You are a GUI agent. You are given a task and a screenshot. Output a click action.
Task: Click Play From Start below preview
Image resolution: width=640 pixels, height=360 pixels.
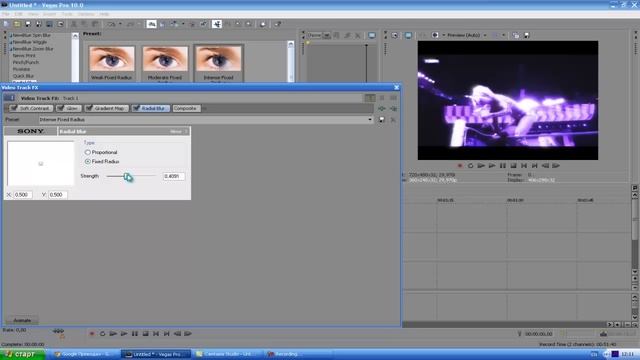point(481,166)
